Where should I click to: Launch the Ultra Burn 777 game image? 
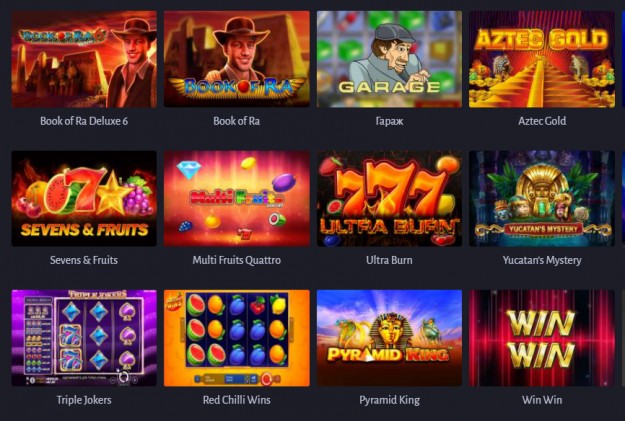point(389,199)
